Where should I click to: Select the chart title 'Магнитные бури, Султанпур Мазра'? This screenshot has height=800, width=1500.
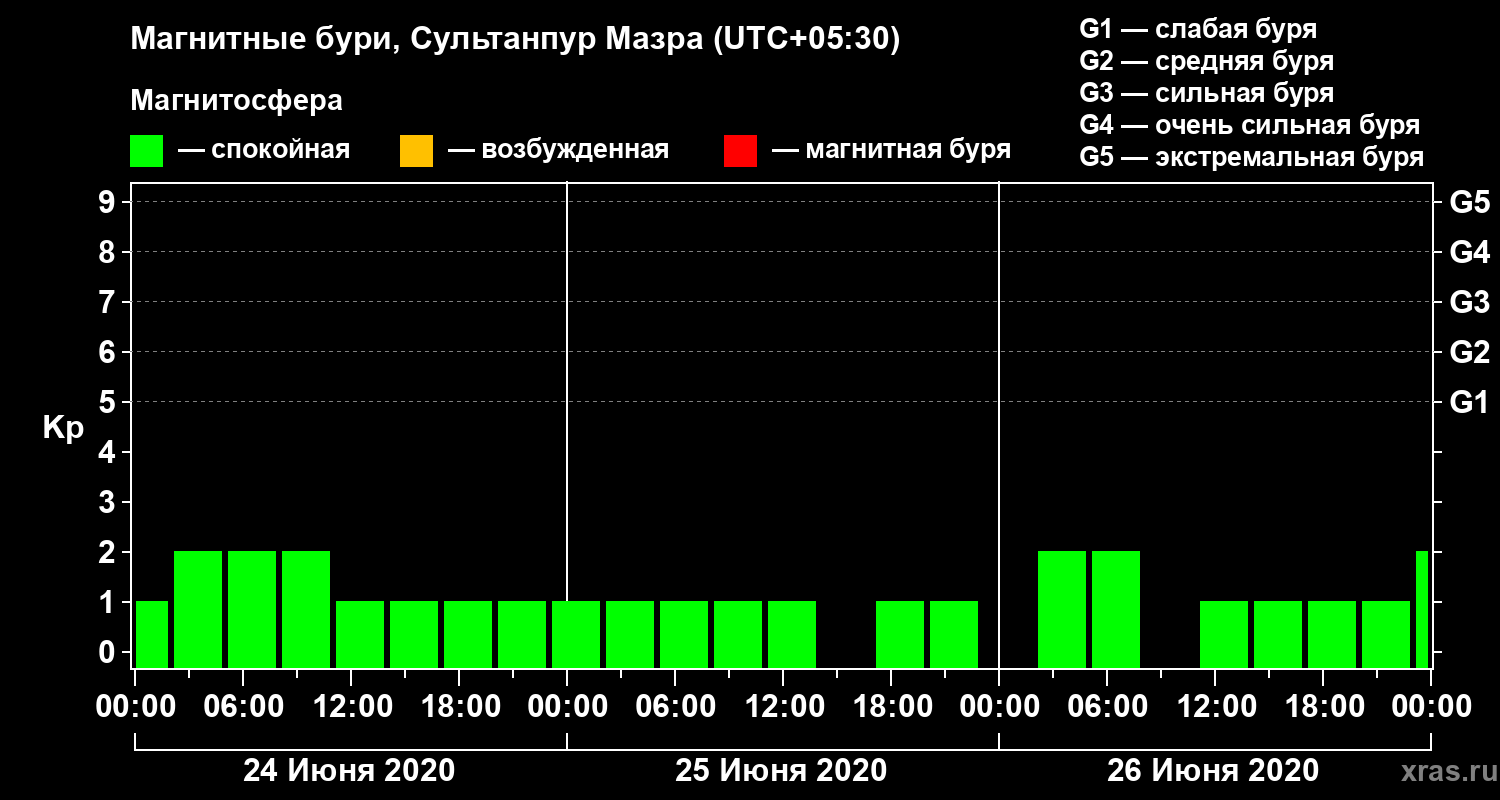pos(415,41)
